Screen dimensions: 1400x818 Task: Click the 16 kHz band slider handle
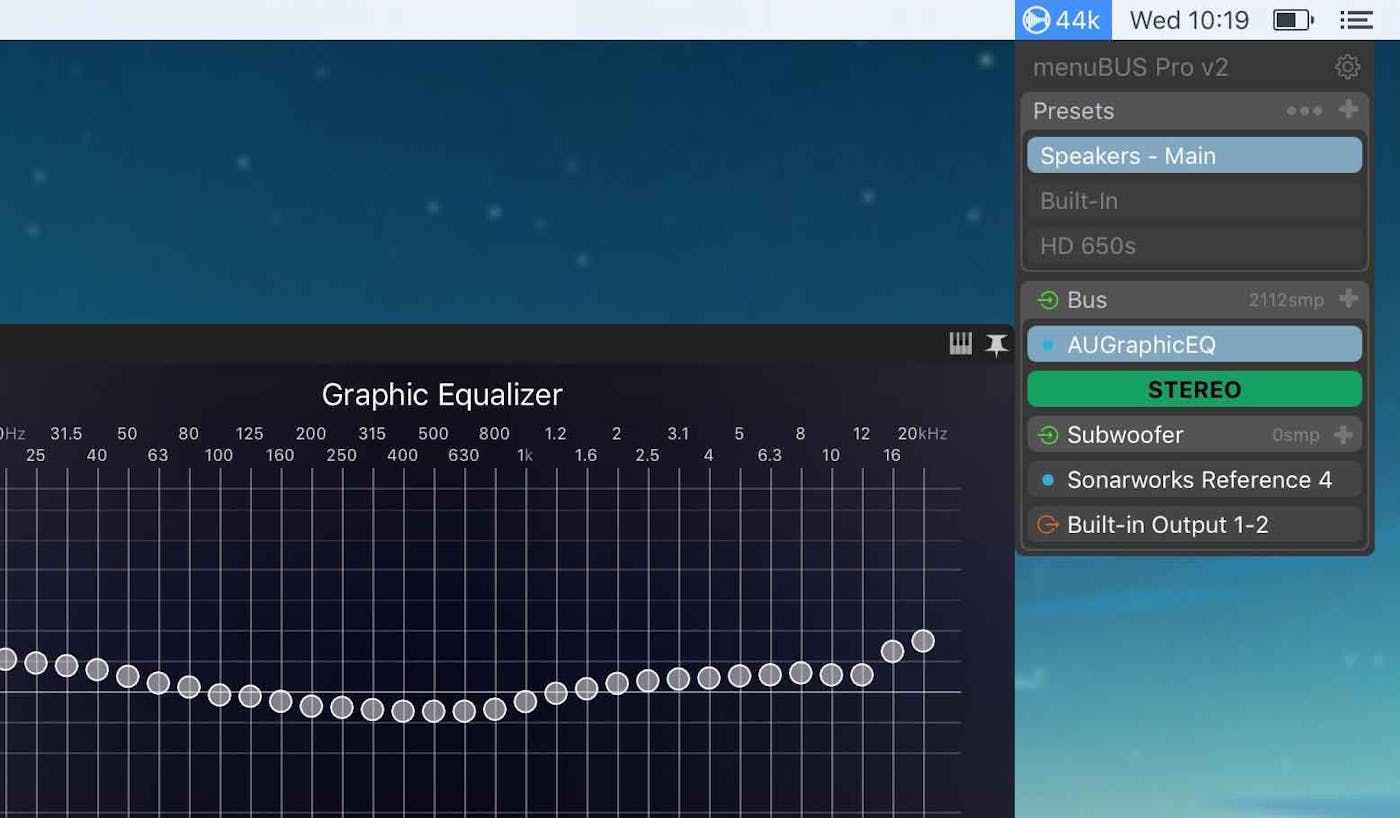892,651
